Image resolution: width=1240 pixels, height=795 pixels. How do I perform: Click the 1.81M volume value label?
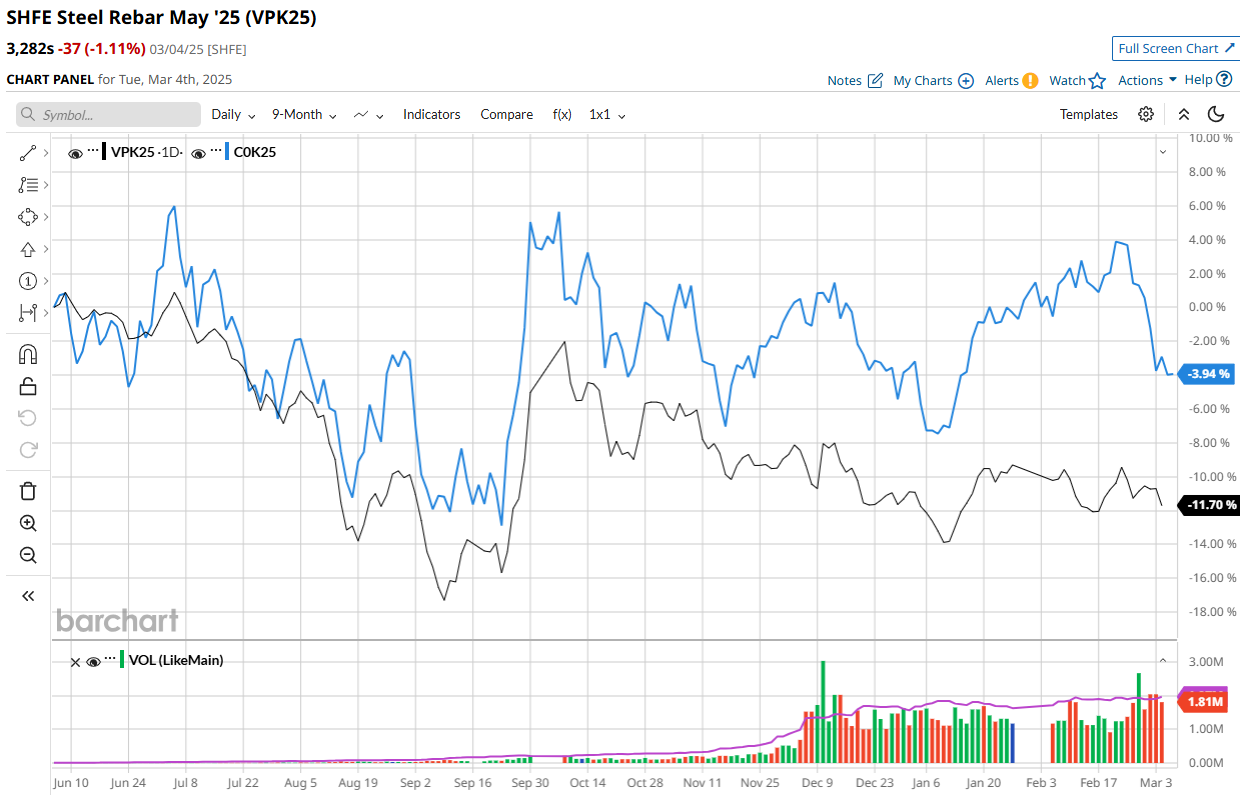(1204, 702)
